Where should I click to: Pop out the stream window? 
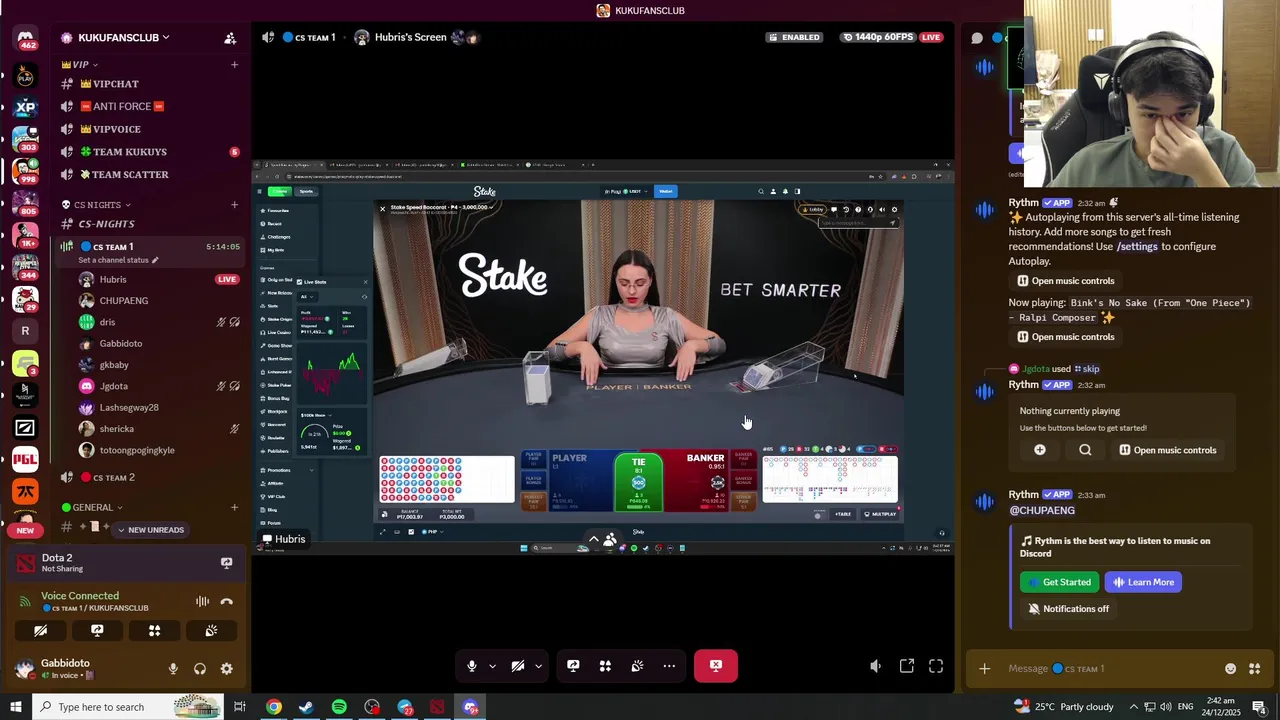907,666
